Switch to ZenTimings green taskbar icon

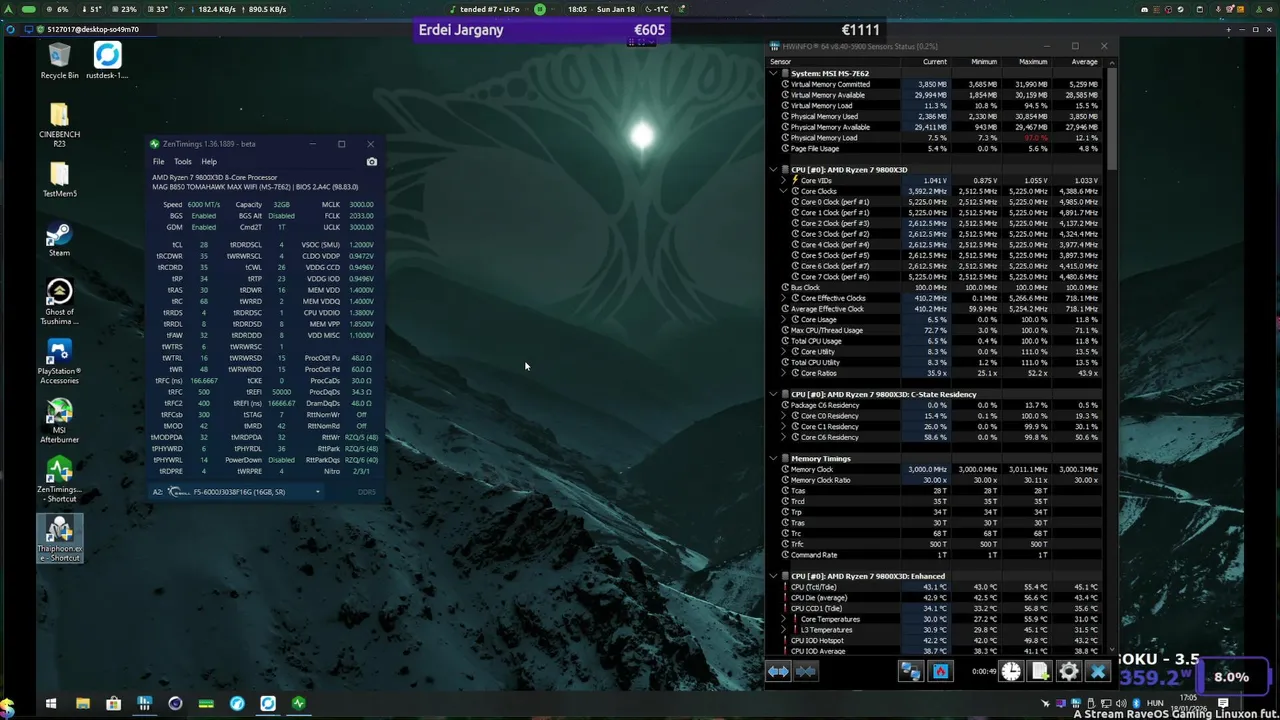[298, 704]
